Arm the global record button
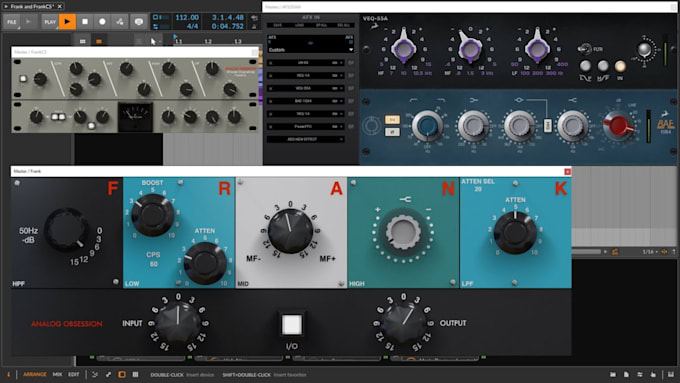 (x=102, y=22)
